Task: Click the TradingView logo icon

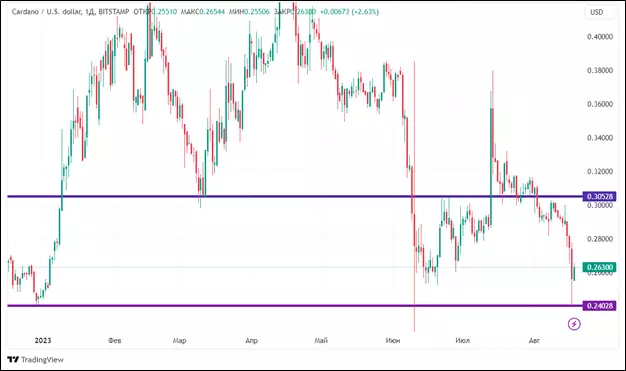Action: pyautogui.click(x=13, y=359)
